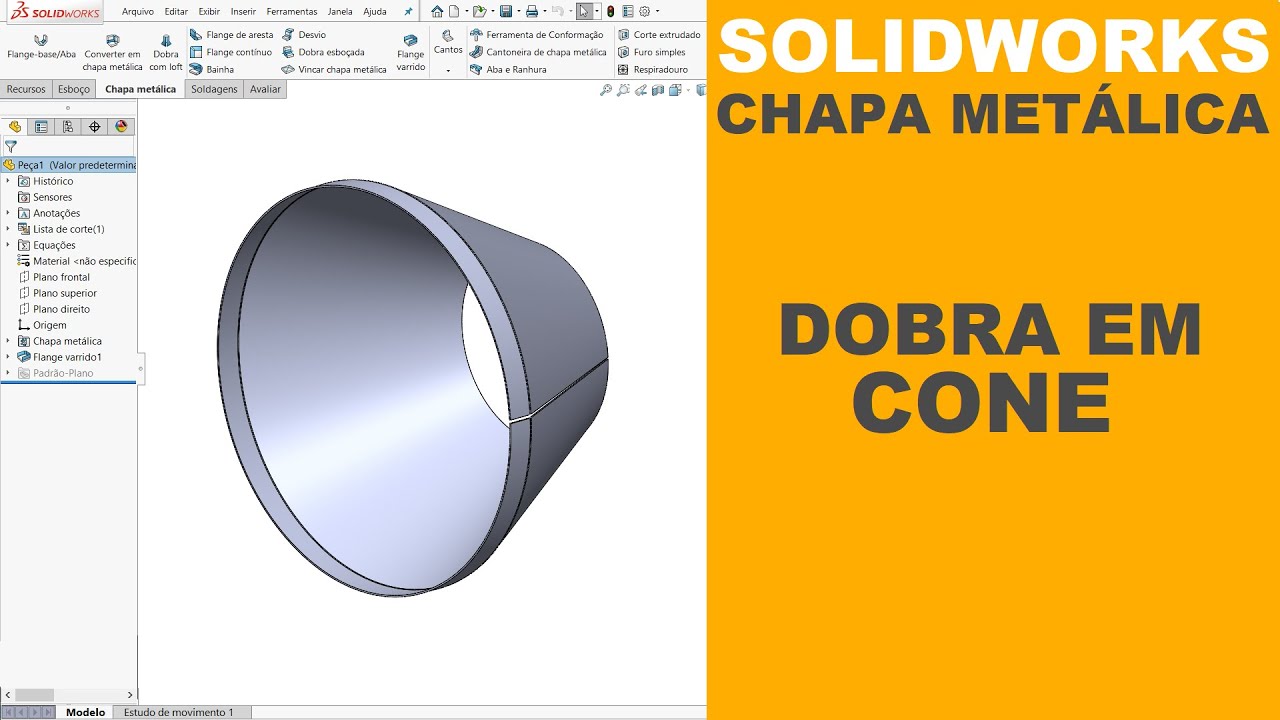1280x720 pixels.
Task: Open Ferramenta de Conformação
Action: pyautogui.click(x=537, y=35)
